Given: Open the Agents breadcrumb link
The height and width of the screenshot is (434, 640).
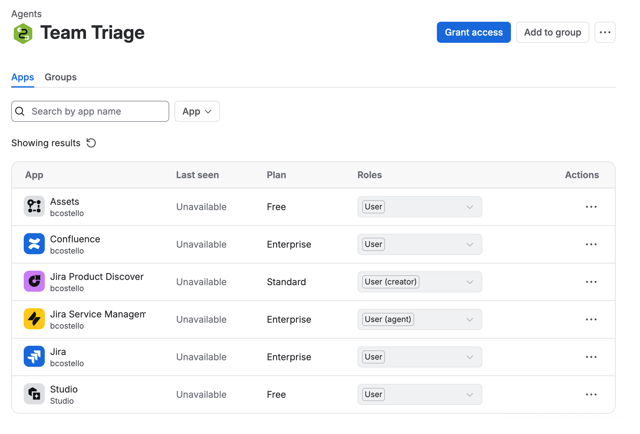Looking at the screenshot, I should coord(26,14).
